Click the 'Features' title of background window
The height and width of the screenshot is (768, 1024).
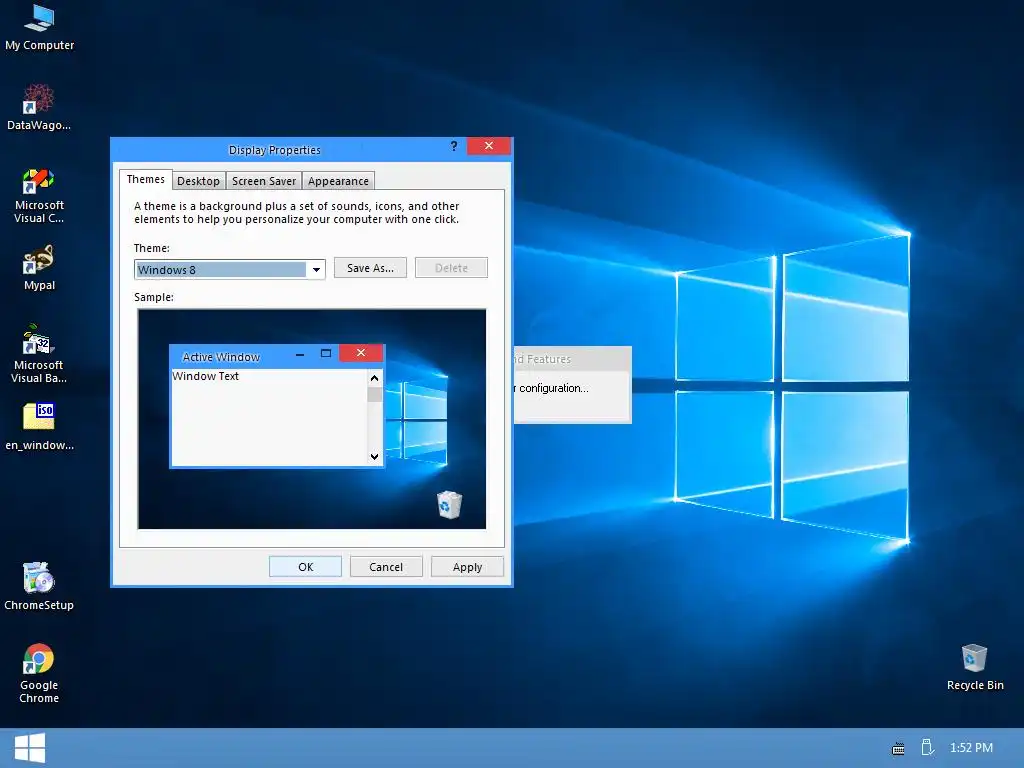549,359
